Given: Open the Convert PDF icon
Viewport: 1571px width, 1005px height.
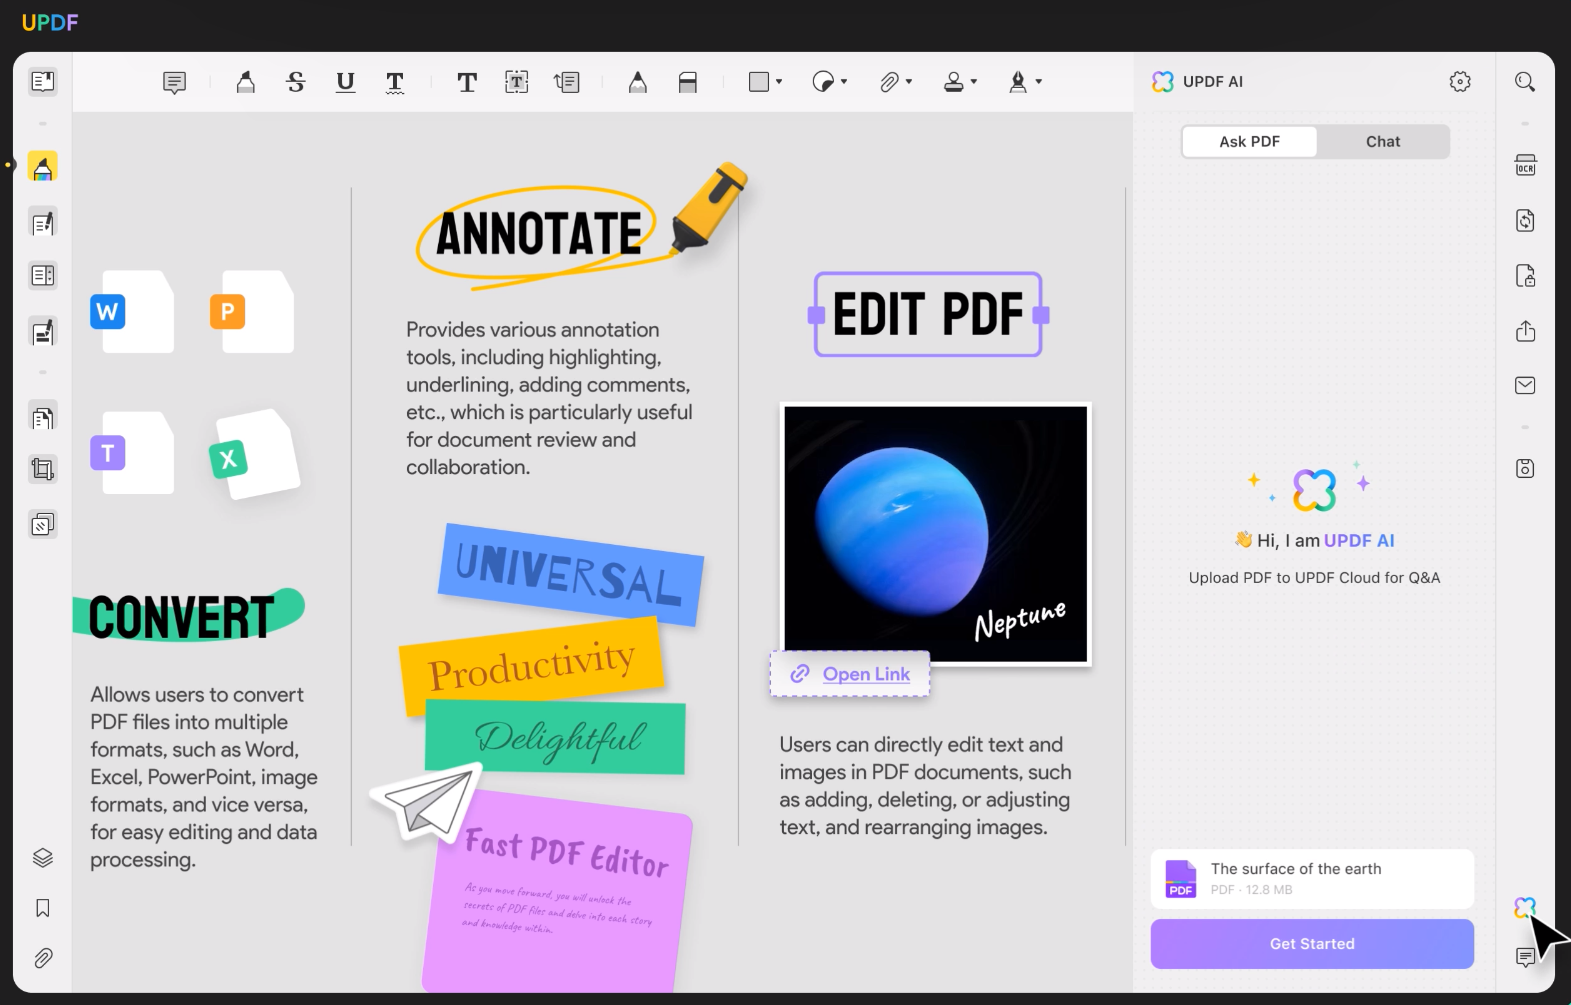Looking at the screenshot, I should click(x=1525, y=221).
